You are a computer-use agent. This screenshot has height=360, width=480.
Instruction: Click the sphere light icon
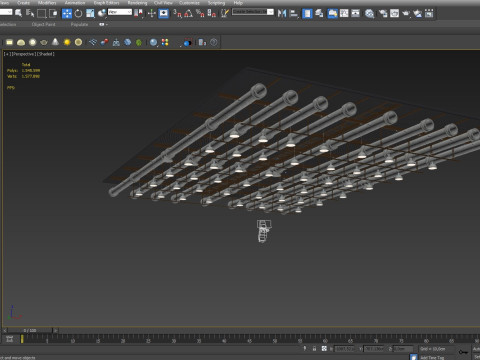click(32, 42)
